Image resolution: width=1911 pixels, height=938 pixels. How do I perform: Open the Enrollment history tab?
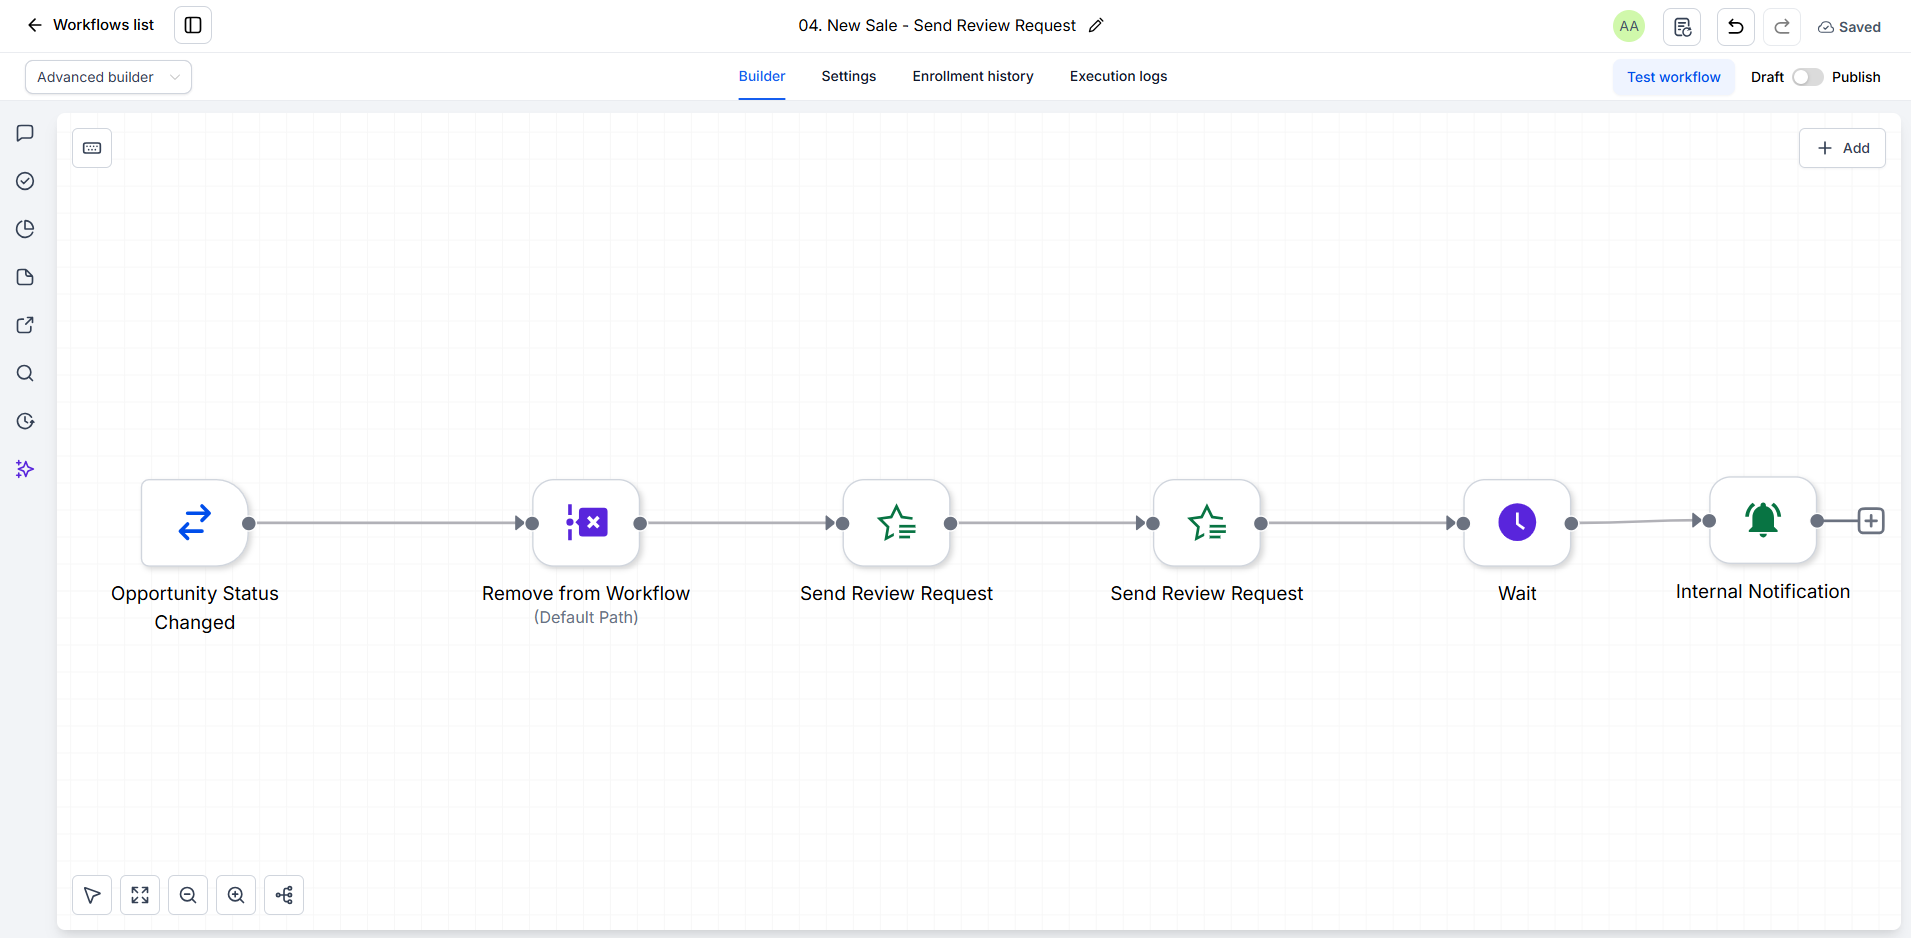[x=973, y=76]
